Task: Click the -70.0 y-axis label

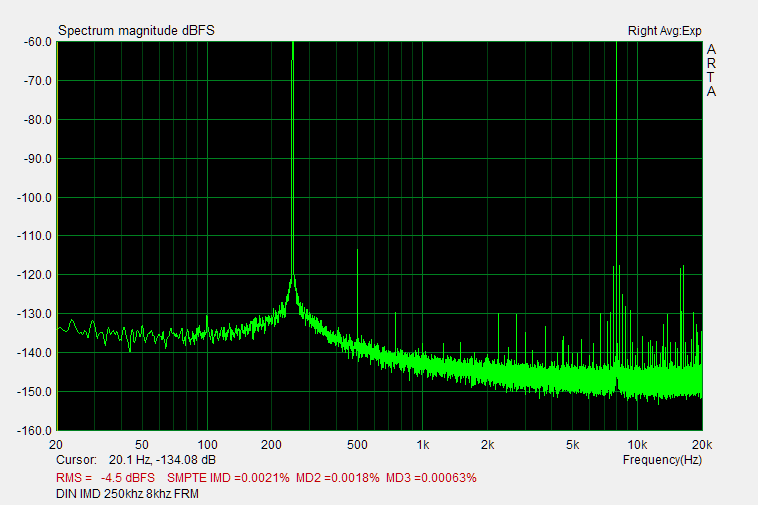Action: click(37, 81)
